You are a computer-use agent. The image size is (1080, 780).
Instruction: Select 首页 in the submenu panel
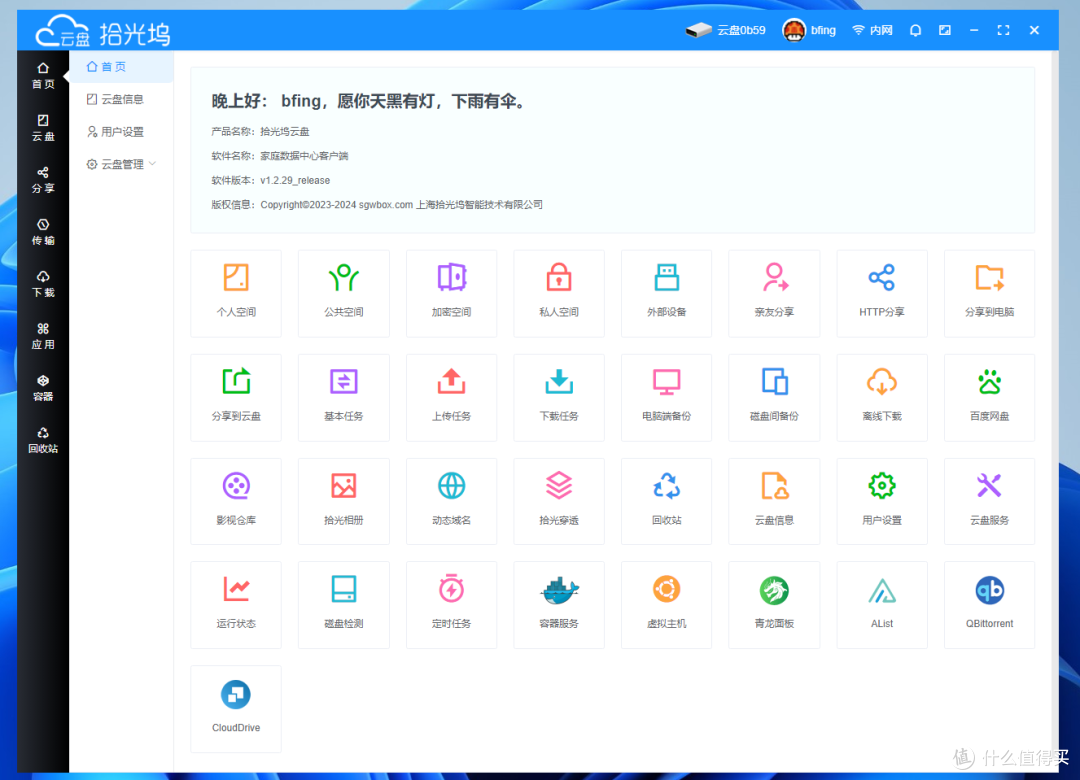[x=121, y=67]
